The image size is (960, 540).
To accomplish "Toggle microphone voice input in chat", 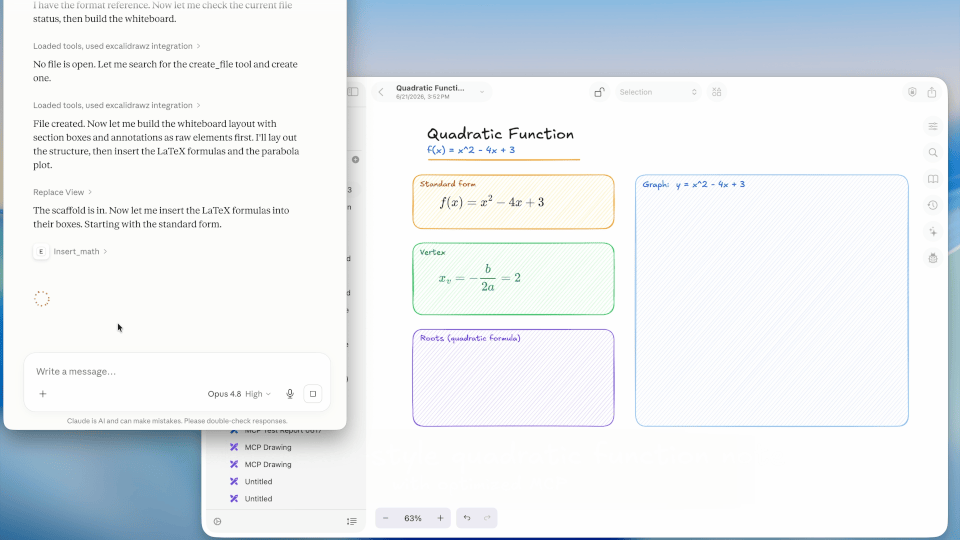I will (x=290, y=394).
